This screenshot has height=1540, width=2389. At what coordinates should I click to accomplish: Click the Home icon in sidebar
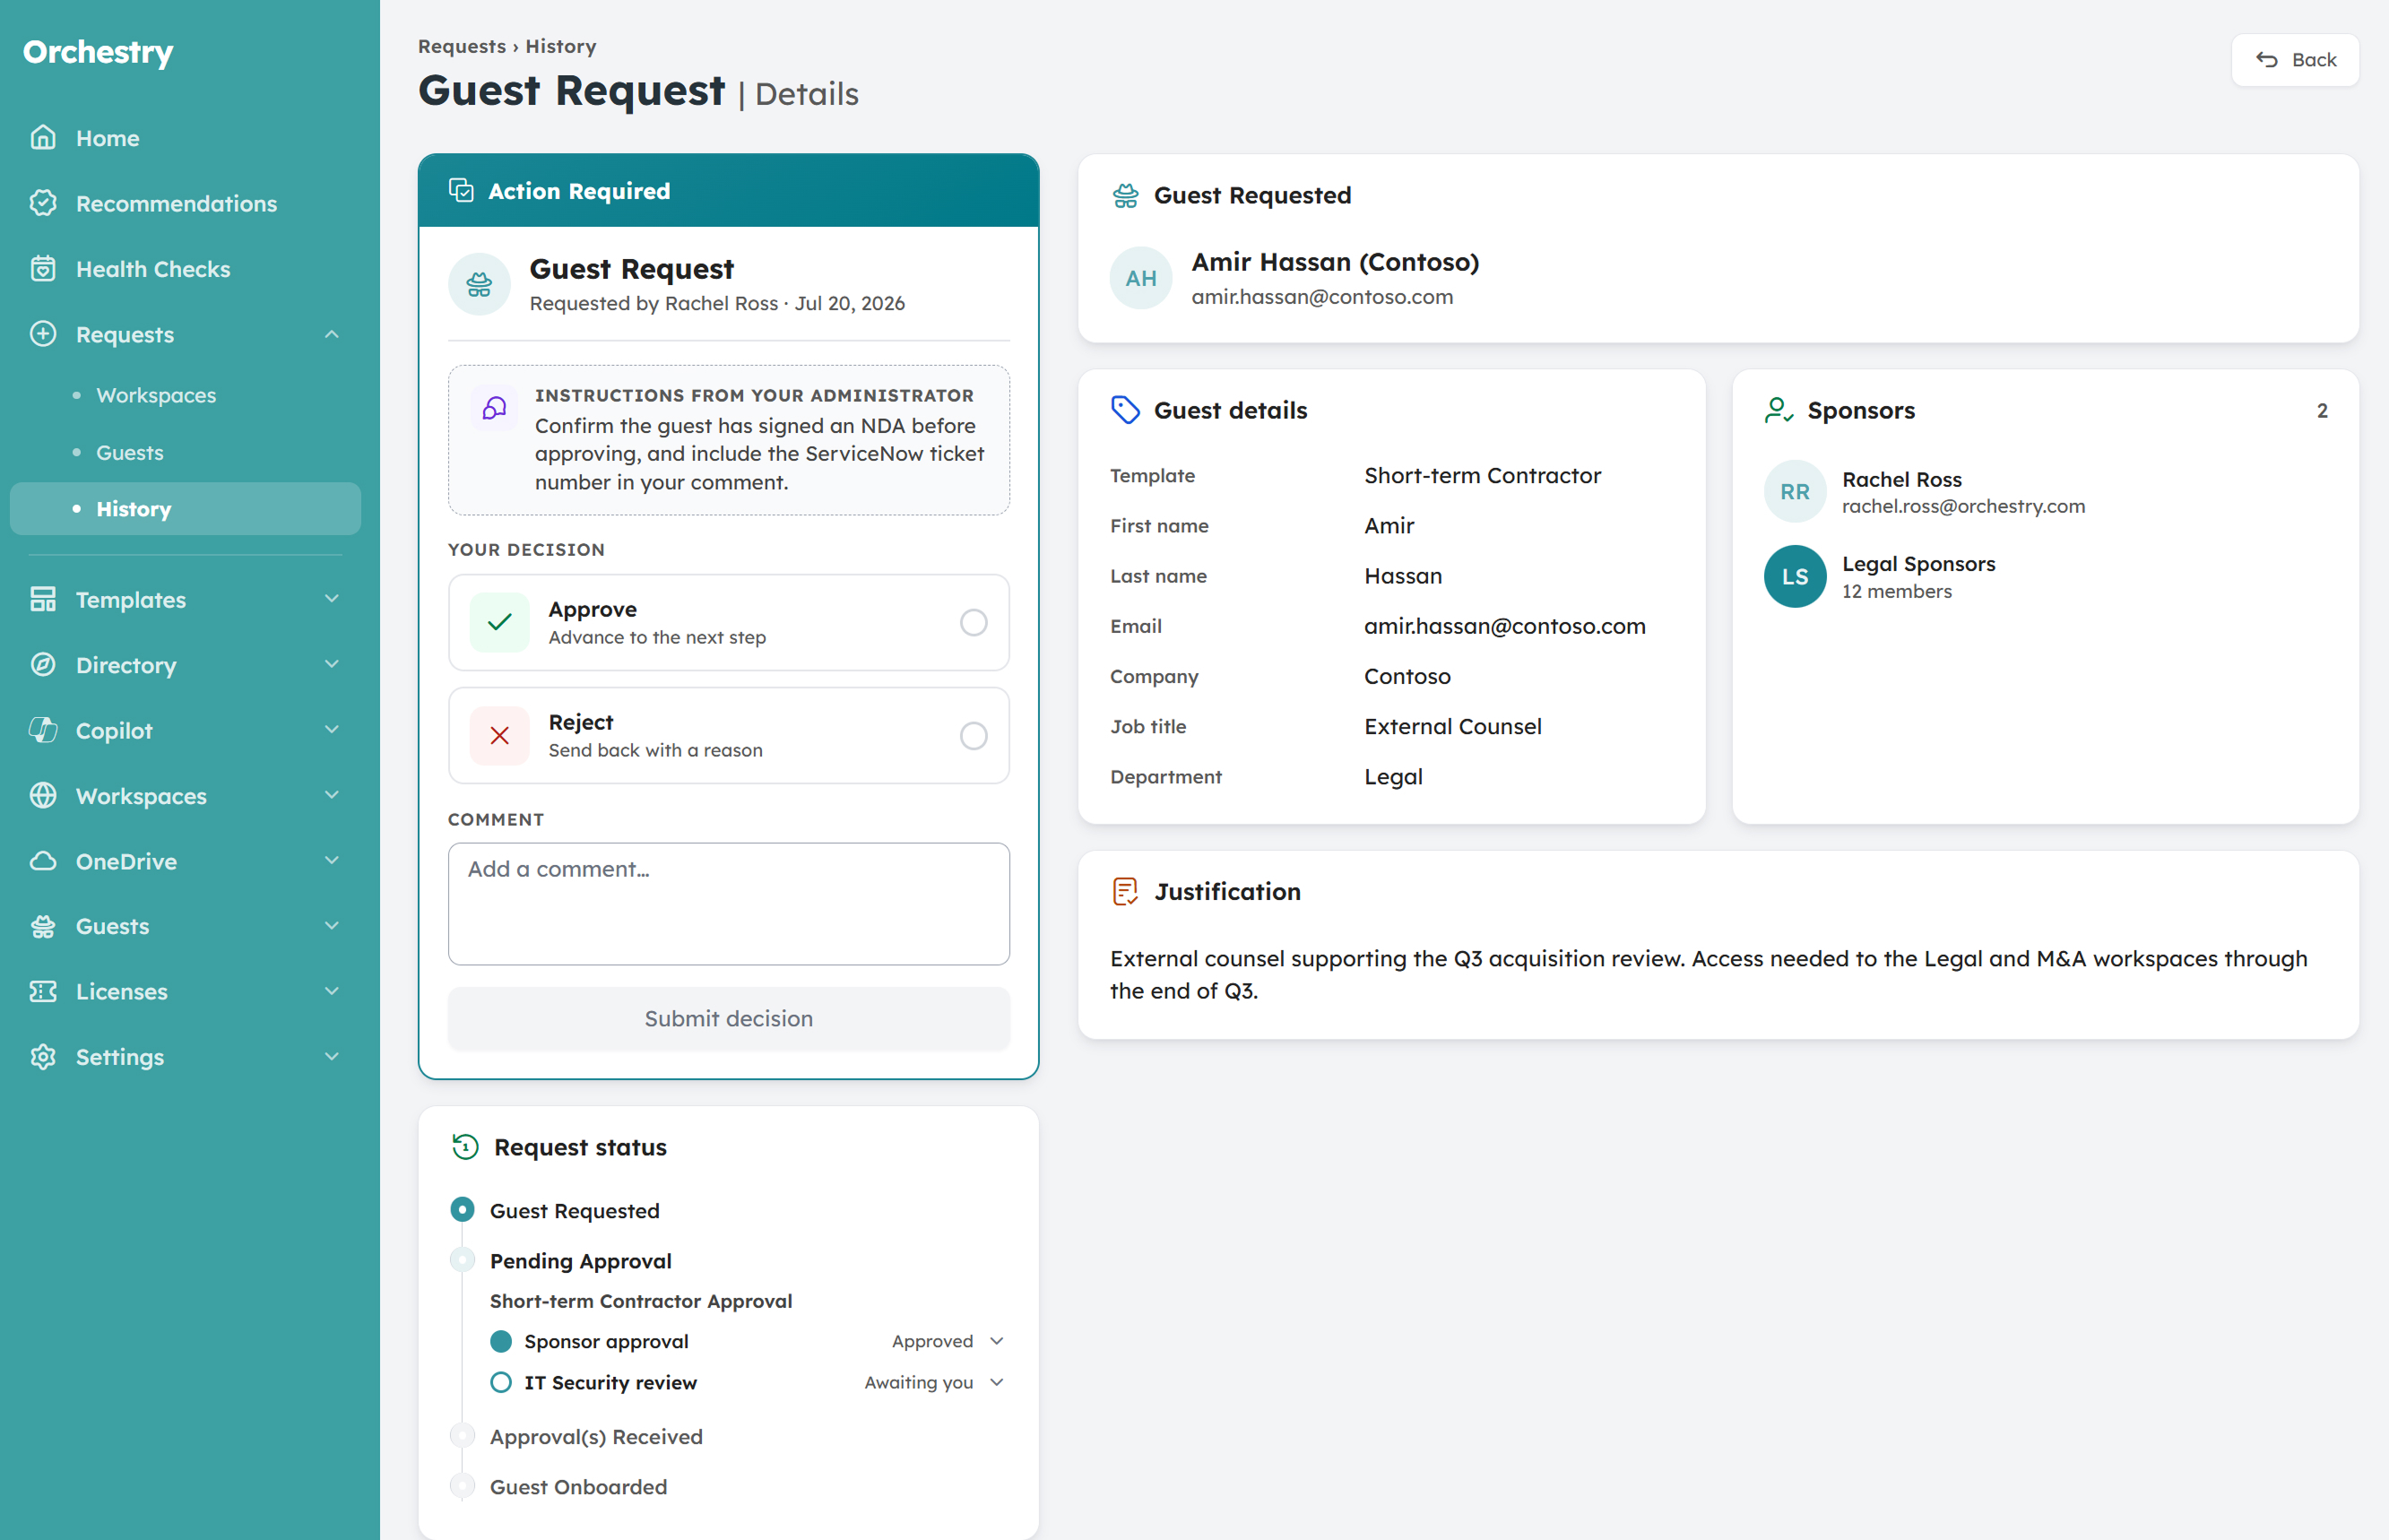point(43,138)
